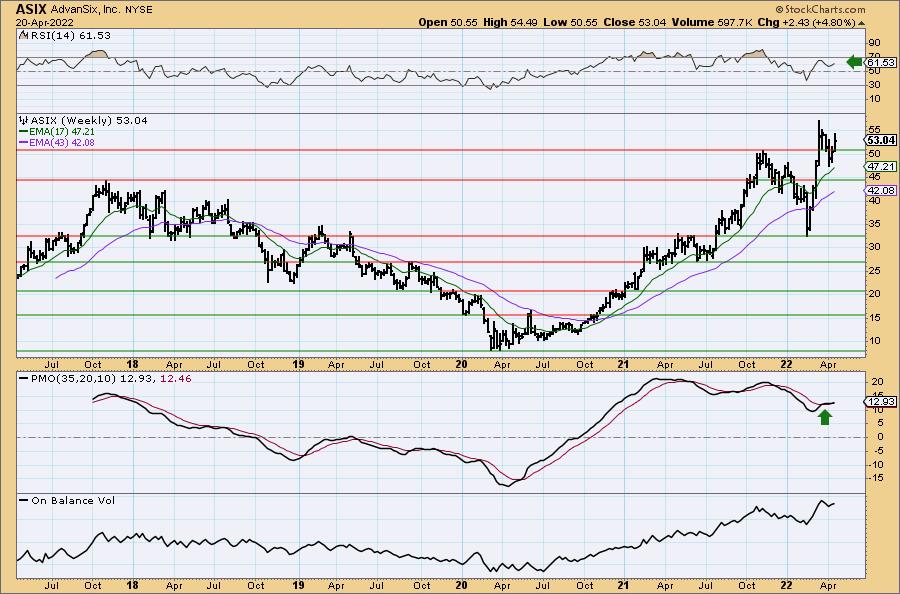Click the green line marker of EMA(17)
This screenshot has width=900, height=594.
(24, 131)
